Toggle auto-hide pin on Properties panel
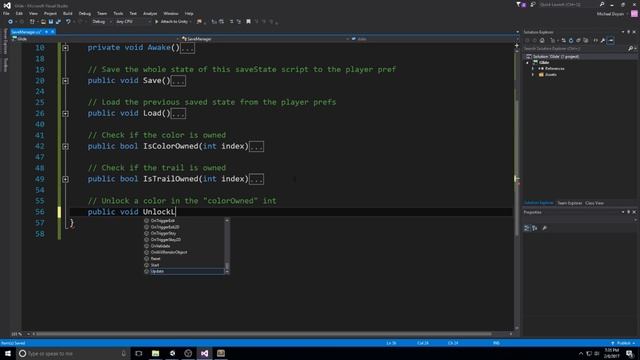 click(629, 212)
